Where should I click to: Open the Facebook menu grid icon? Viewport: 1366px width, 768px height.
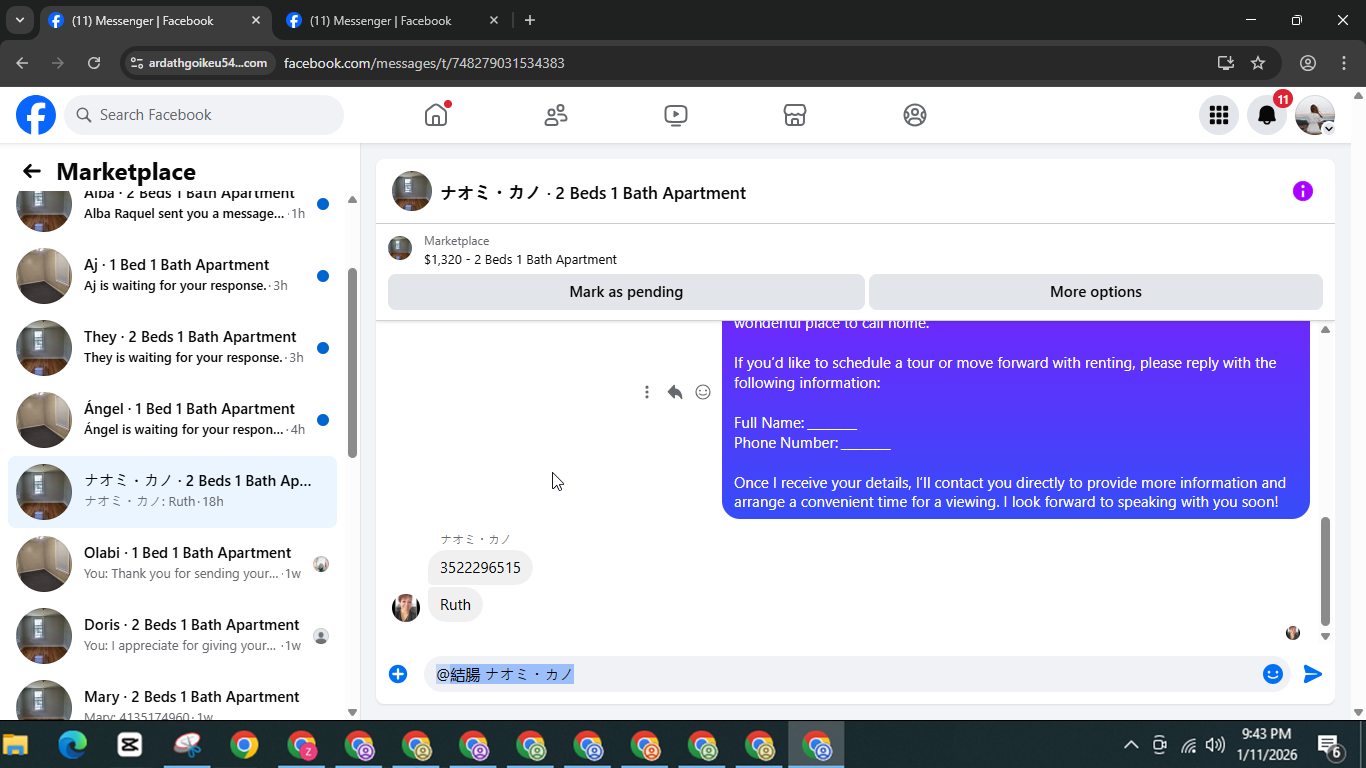(x=1219, y=115)
